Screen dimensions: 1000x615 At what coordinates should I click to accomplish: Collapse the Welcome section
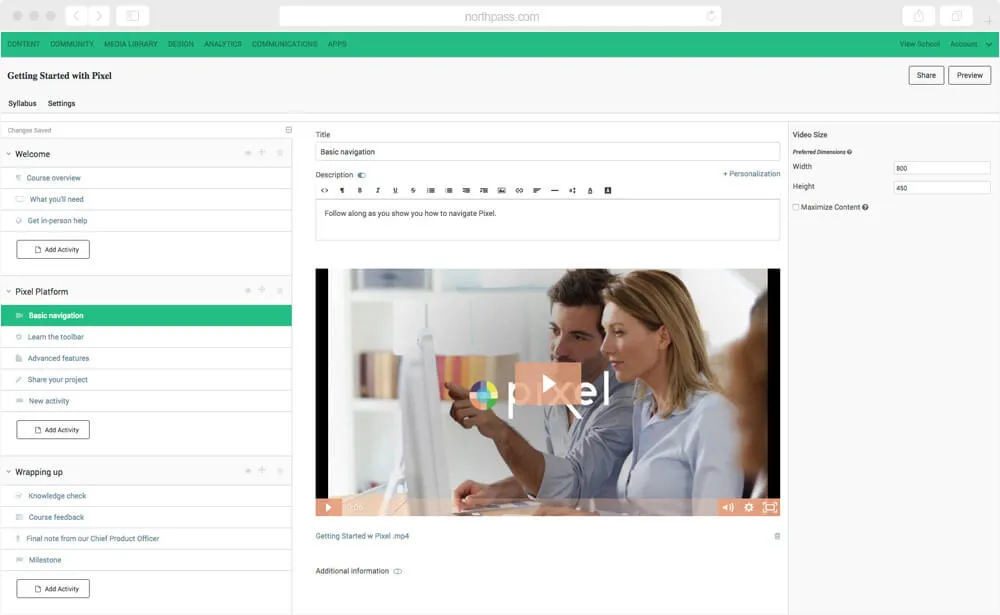[x=8, y=154]
